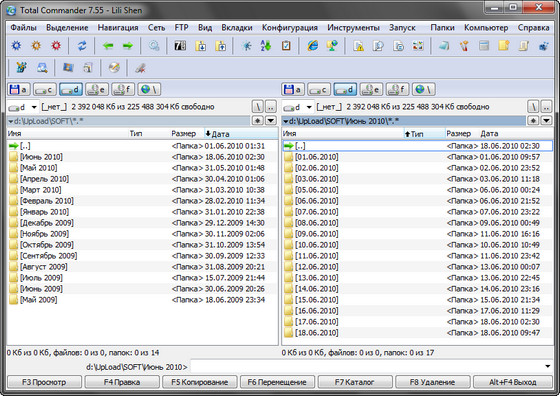560x396 pixels.
Task: Open the magnifier search files icon
Action: point(154,46)
